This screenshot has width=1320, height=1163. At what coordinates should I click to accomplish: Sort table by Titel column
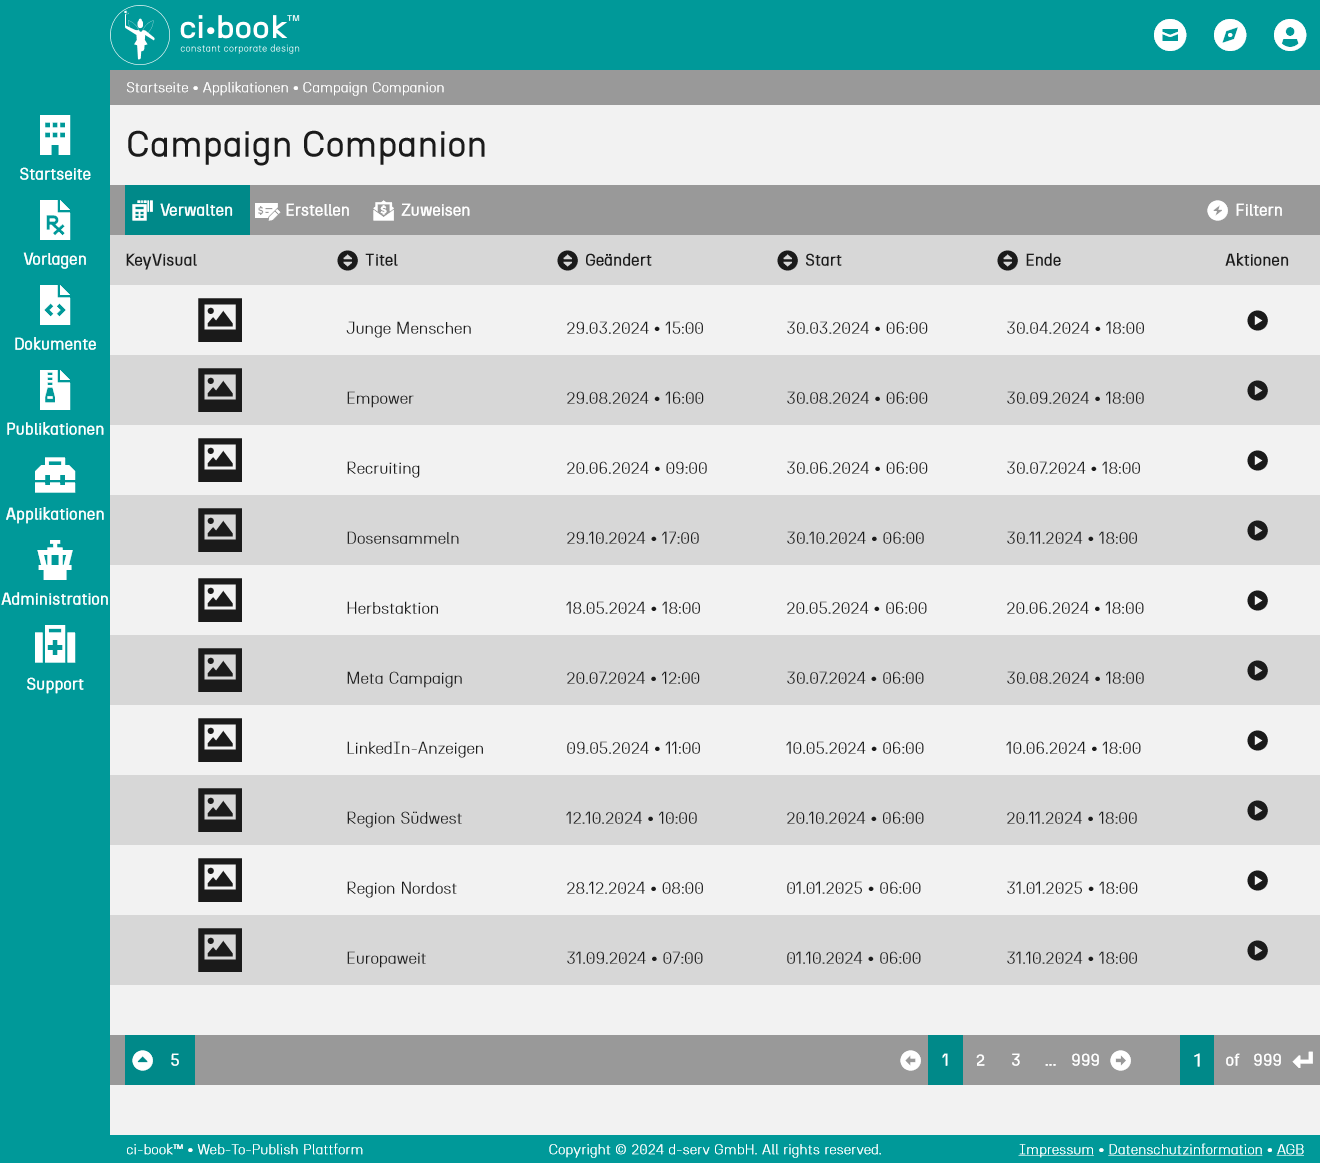pyautogui.click(x=347, y=260)
